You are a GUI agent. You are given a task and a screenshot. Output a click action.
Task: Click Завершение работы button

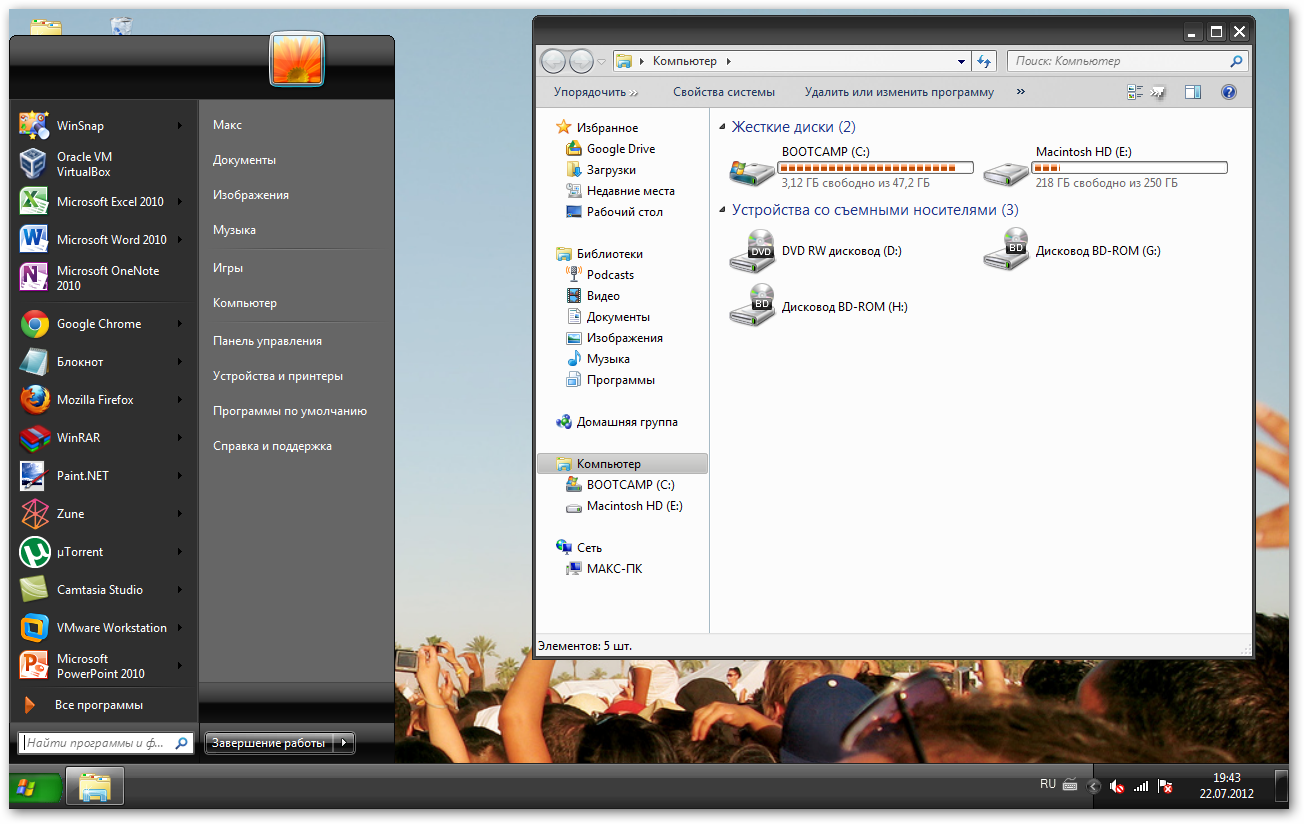pyautogui.click(x=269, y=743)
